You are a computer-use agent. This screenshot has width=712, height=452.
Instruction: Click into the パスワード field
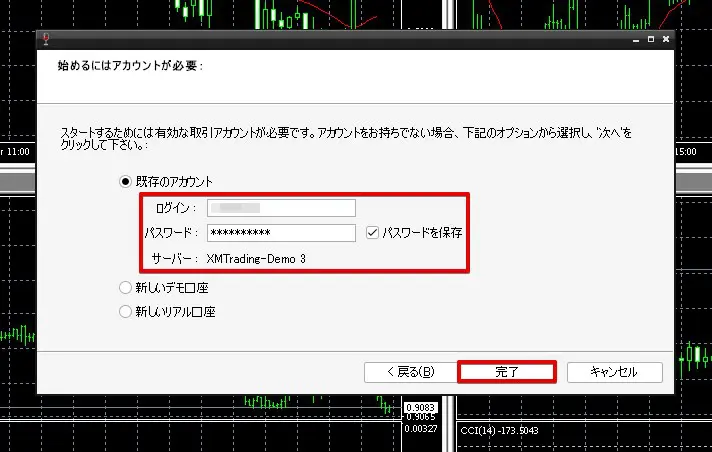[x=281, y=232]
